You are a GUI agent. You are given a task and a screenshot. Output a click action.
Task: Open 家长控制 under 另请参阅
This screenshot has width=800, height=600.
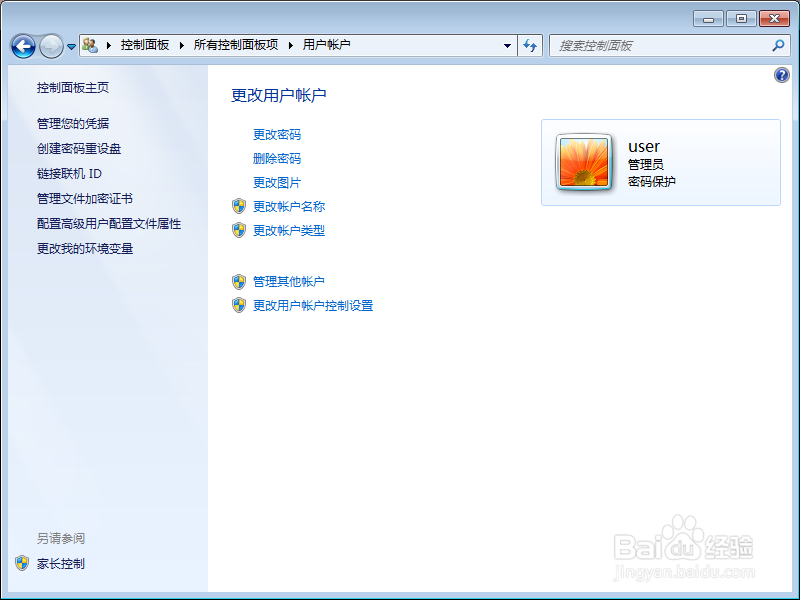(61, 564)
